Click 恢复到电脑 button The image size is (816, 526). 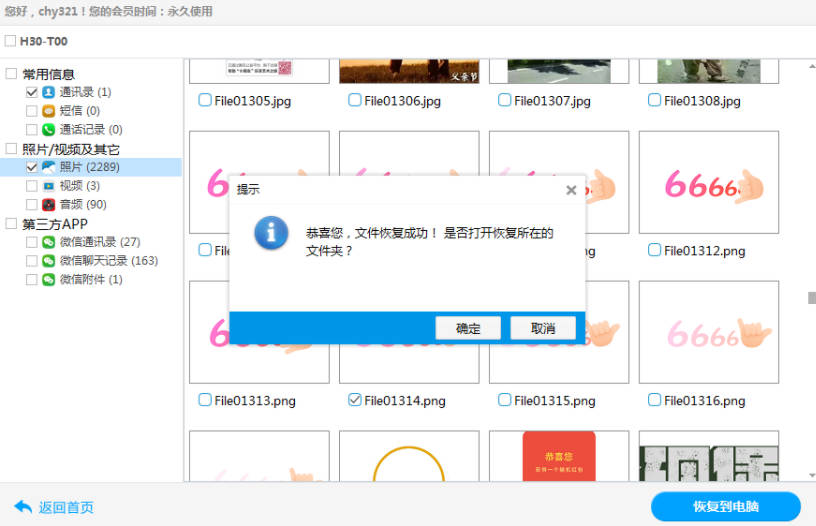pyautogui.click(x=725, y=506)
